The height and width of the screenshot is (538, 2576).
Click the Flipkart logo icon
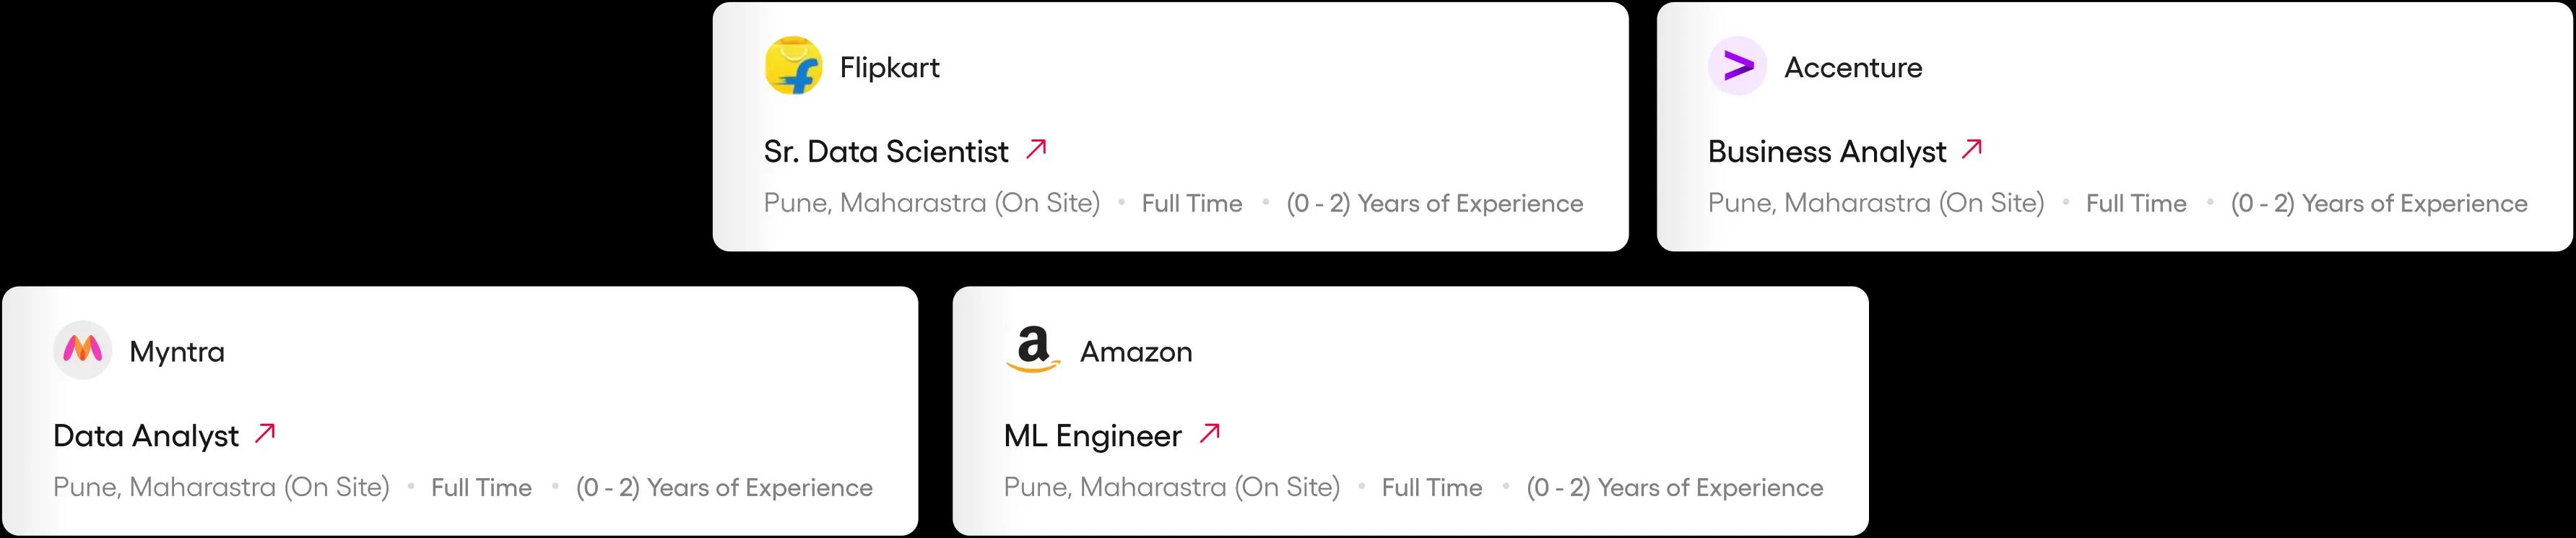[x=793, y=66]
